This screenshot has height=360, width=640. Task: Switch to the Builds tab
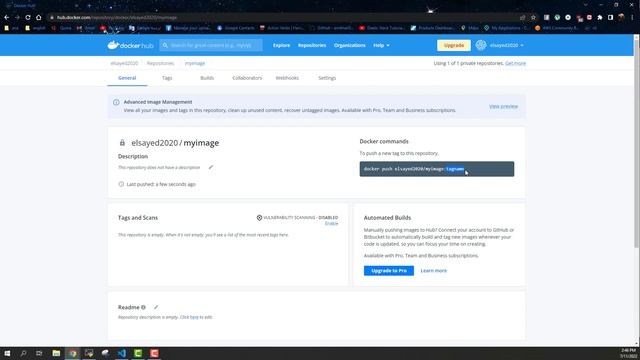[207, 78]
